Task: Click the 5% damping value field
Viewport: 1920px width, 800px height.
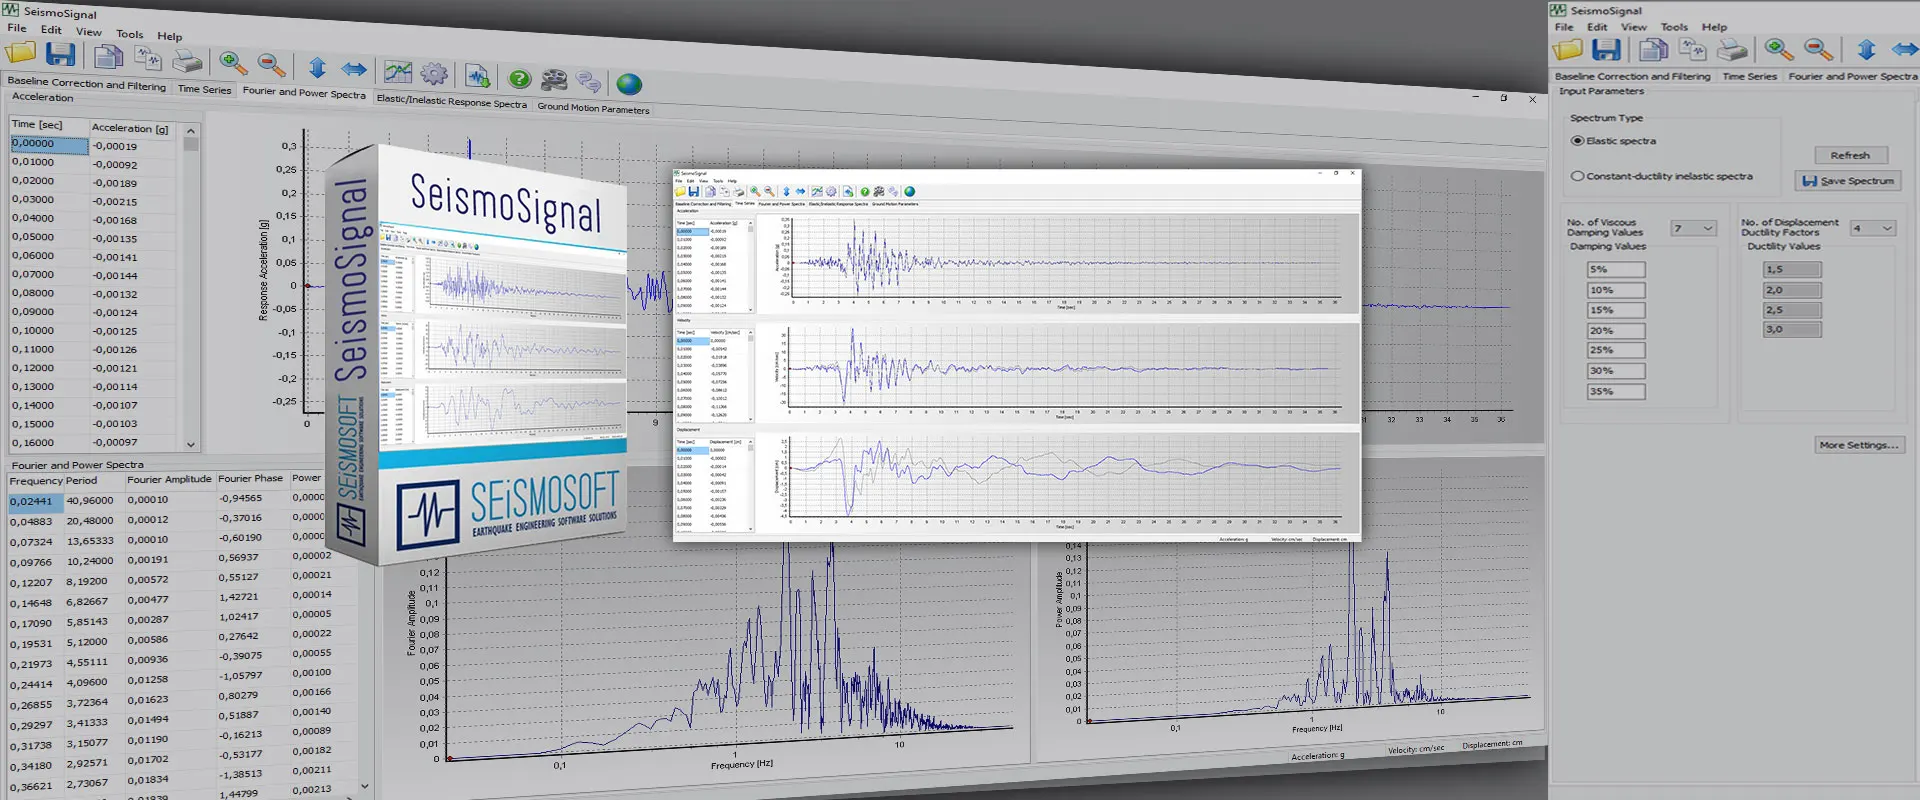Action: 1615,270
